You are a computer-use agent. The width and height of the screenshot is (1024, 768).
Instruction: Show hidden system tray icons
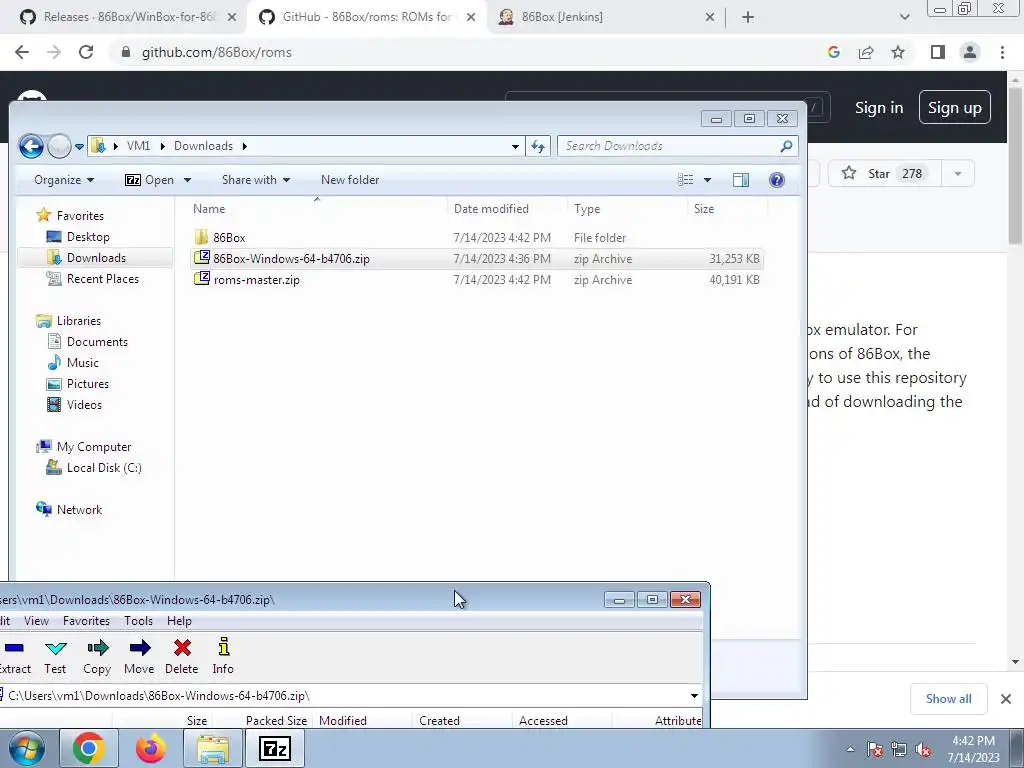click(x=850, y=750)
